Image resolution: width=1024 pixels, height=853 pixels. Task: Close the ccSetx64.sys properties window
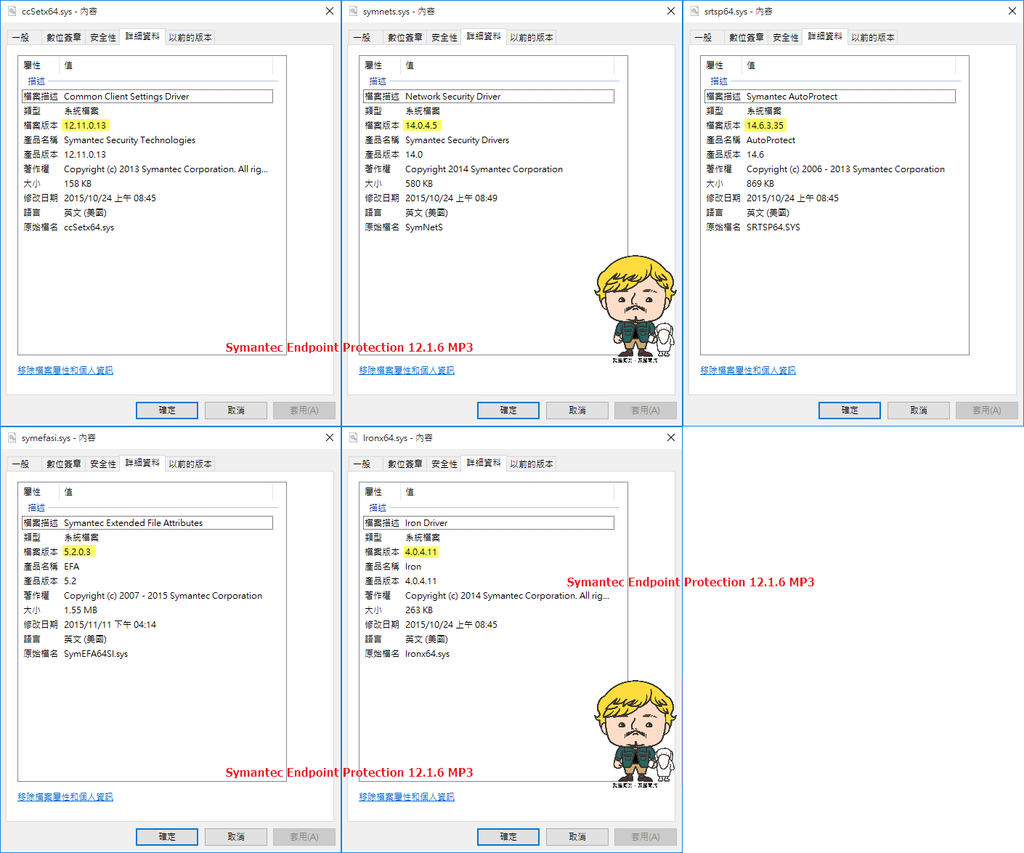tap(330, 11)
